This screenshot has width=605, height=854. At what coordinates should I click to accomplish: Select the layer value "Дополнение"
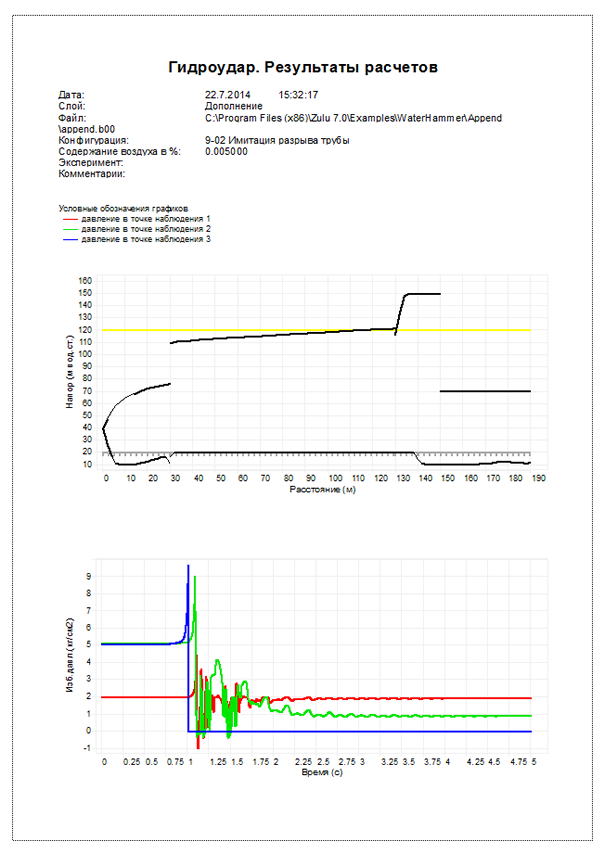pyautogui.click(x=233, y=106)
